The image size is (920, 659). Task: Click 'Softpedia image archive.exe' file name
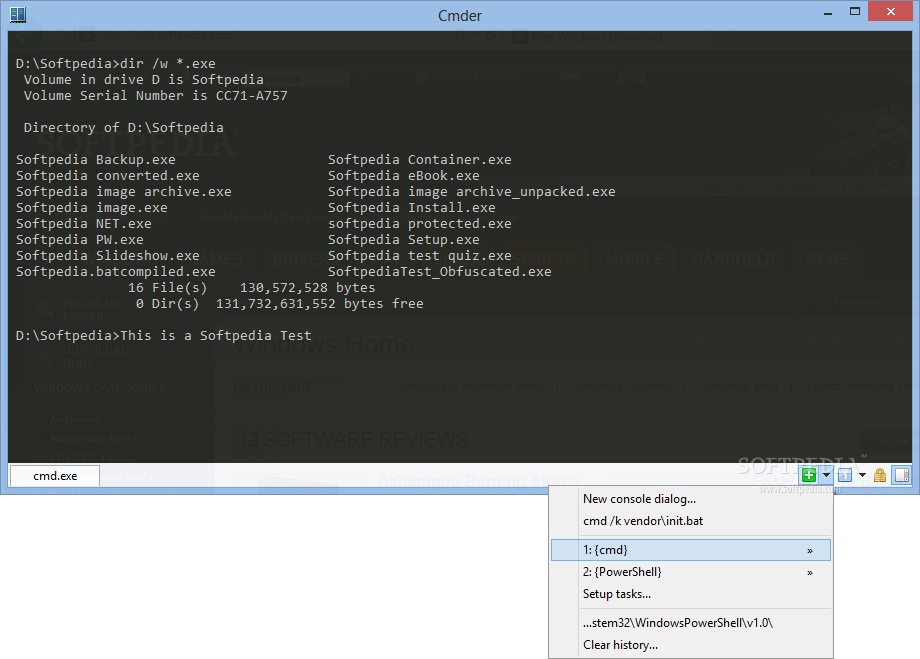(x=124, y=191)
